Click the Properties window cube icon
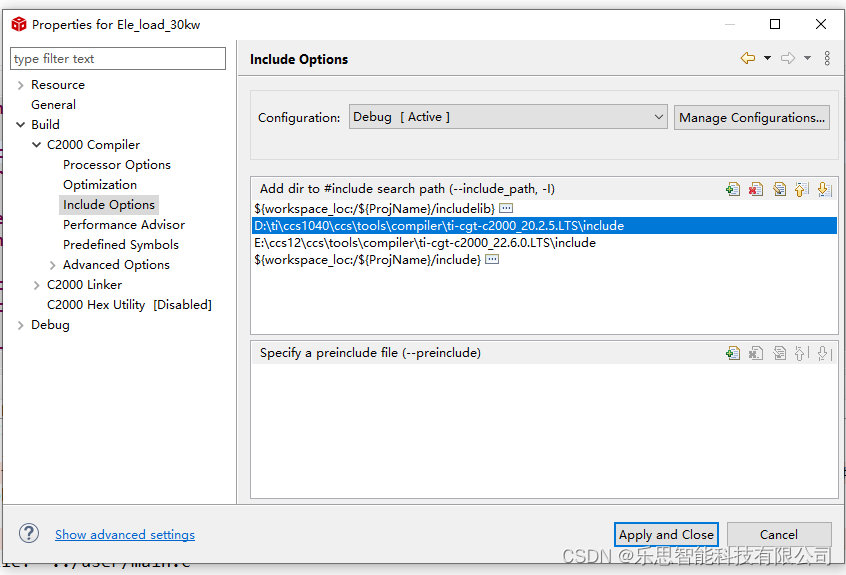 pyautogui.click(x=19, y=24)
